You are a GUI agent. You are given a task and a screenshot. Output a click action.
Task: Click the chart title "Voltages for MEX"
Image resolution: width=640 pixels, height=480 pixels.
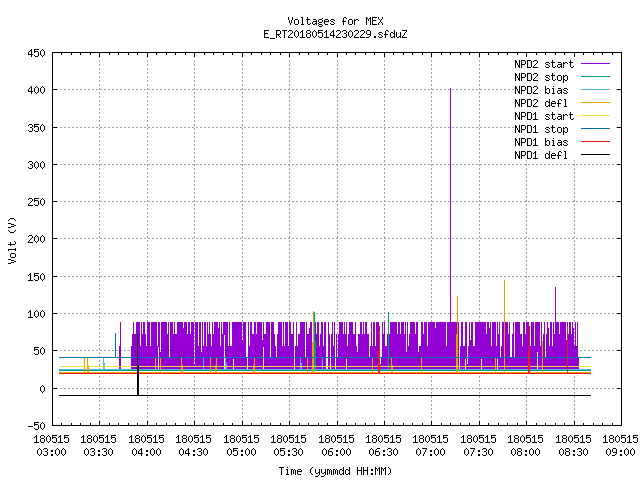(x=335, y=21)
